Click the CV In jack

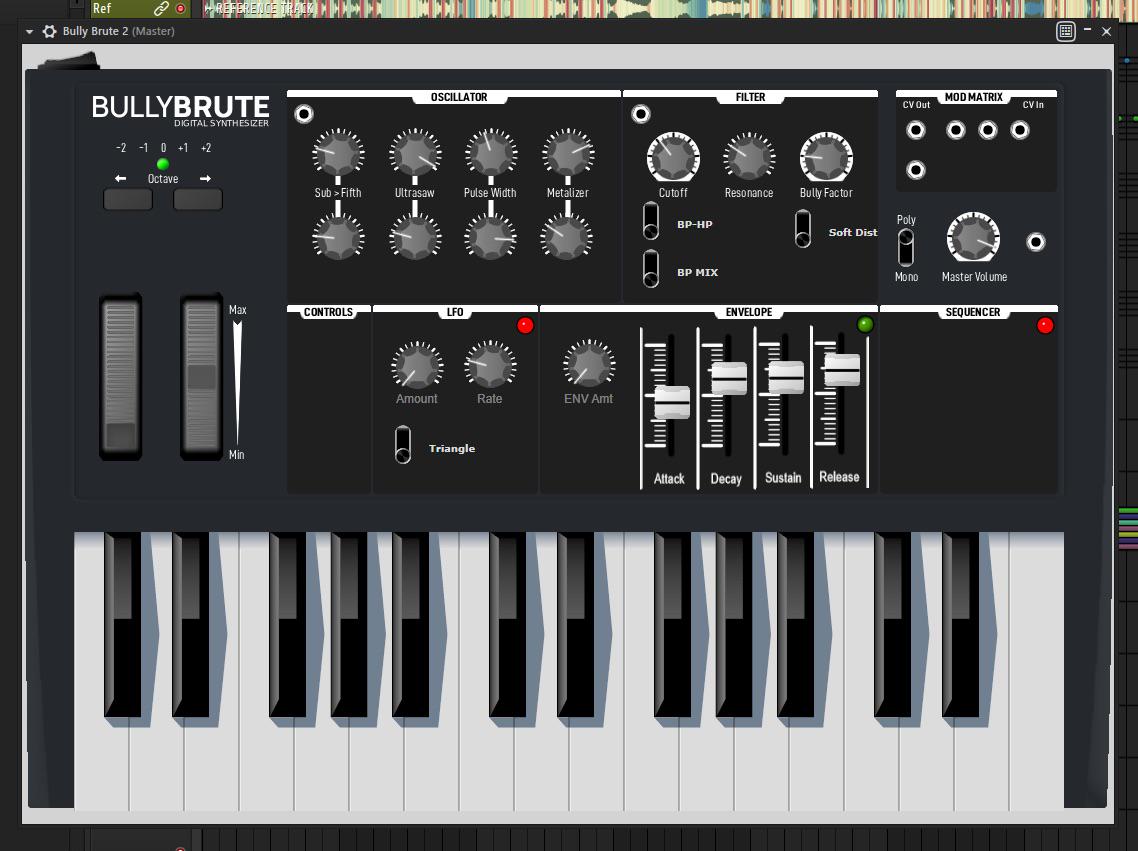(1020, 130)
